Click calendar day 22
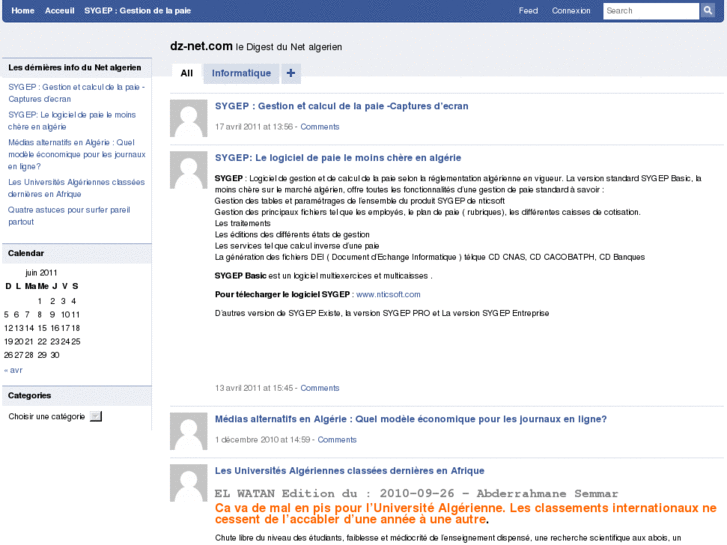 [x=42, y=341]
